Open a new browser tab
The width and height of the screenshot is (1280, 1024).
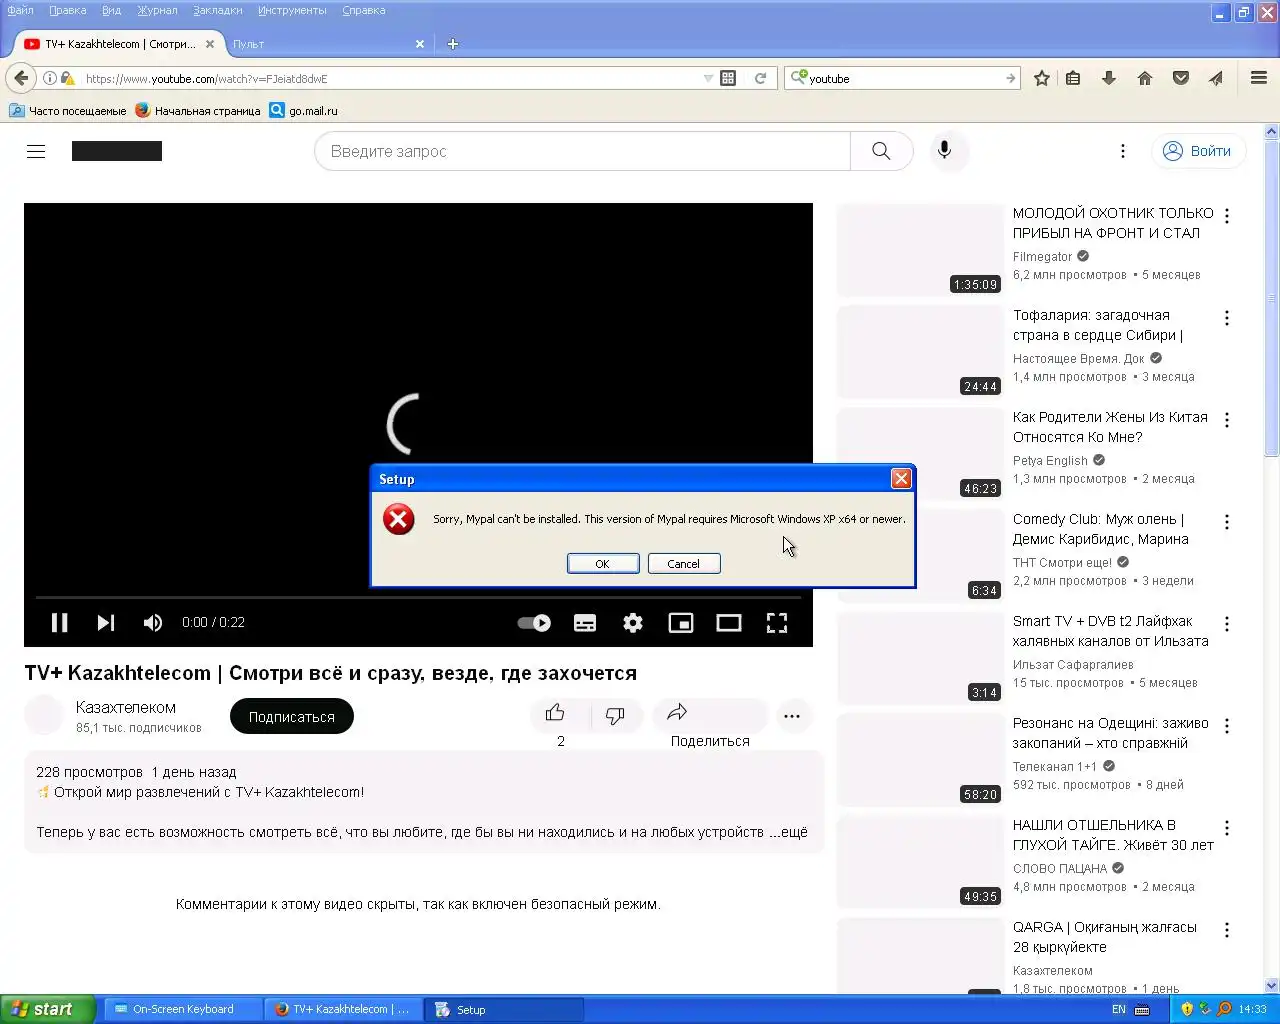tap(453, 44)
